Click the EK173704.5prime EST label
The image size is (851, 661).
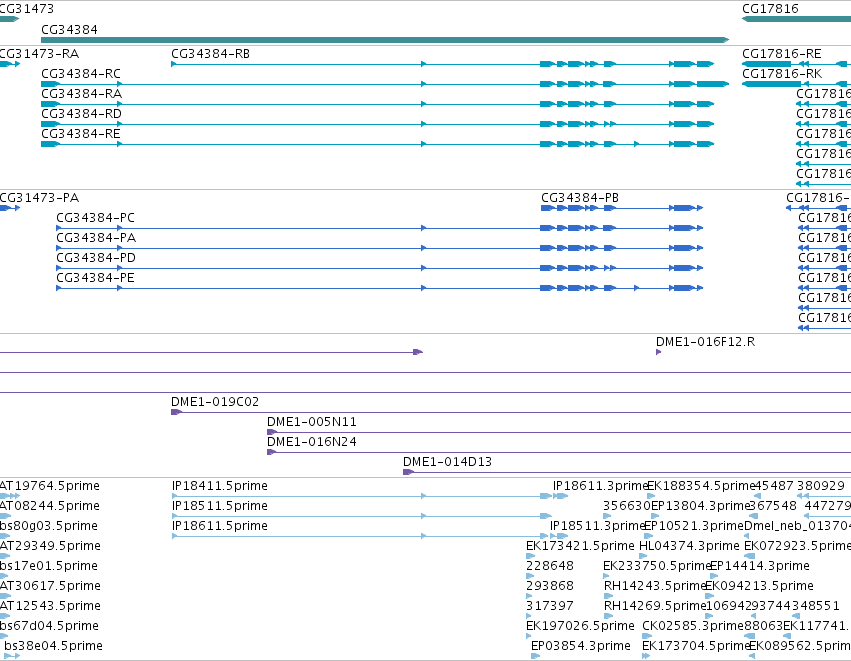click(696, 646)
